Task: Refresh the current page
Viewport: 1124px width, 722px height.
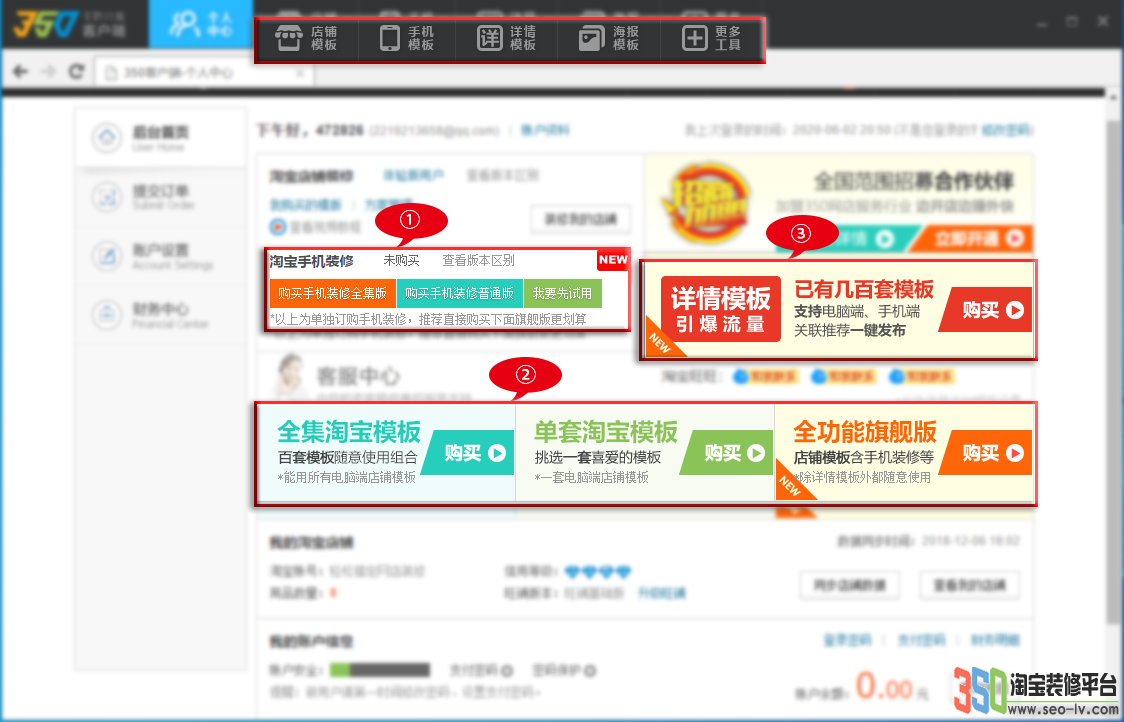Action: pos(76,71)
